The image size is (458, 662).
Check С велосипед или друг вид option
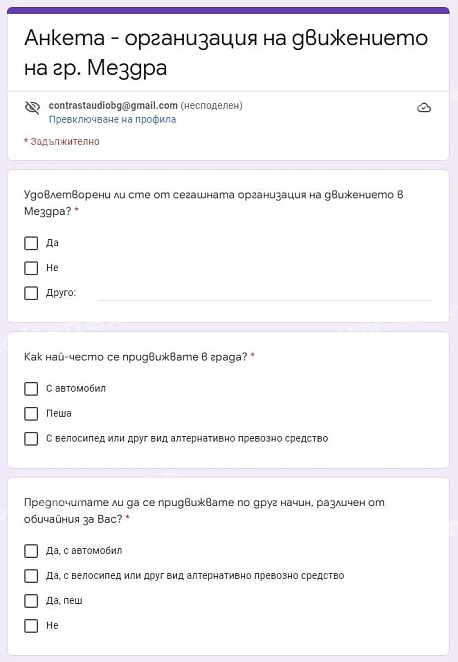click(31, 439)
